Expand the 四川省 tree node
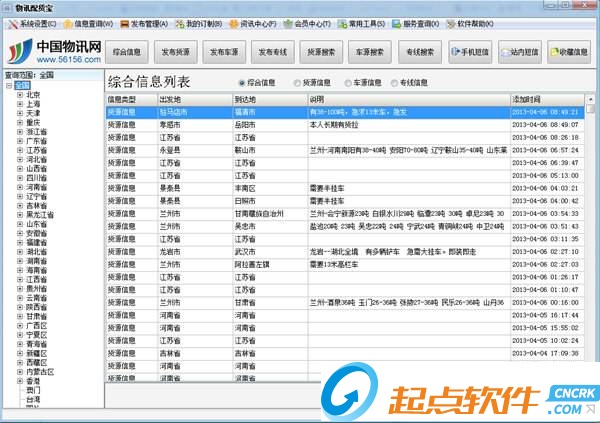600x423 pixels. (20, 178)
